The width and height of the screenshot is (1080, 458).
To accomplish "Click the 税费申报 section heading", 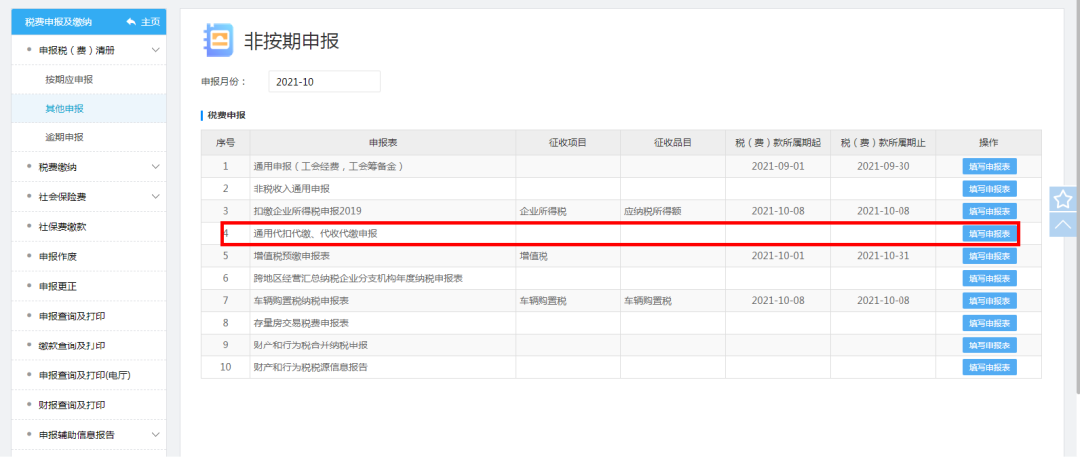I will point(226,116).
